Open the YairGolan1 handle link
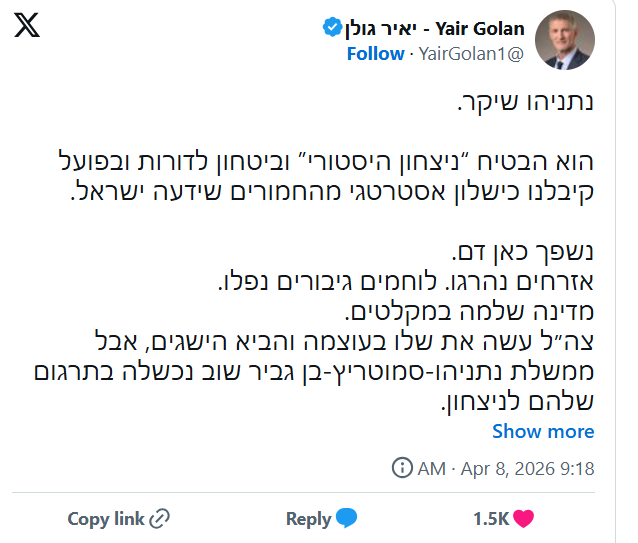 point(471,54)
